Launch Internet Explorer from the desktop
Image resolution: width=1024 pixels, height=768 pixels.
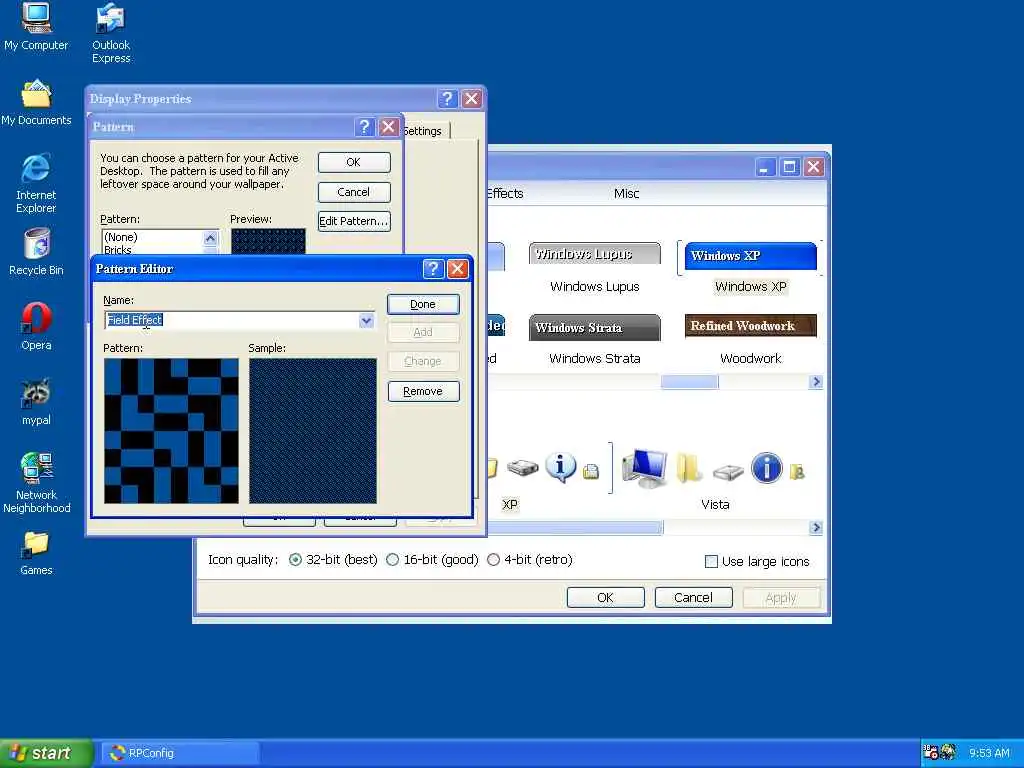click(36, 183)
